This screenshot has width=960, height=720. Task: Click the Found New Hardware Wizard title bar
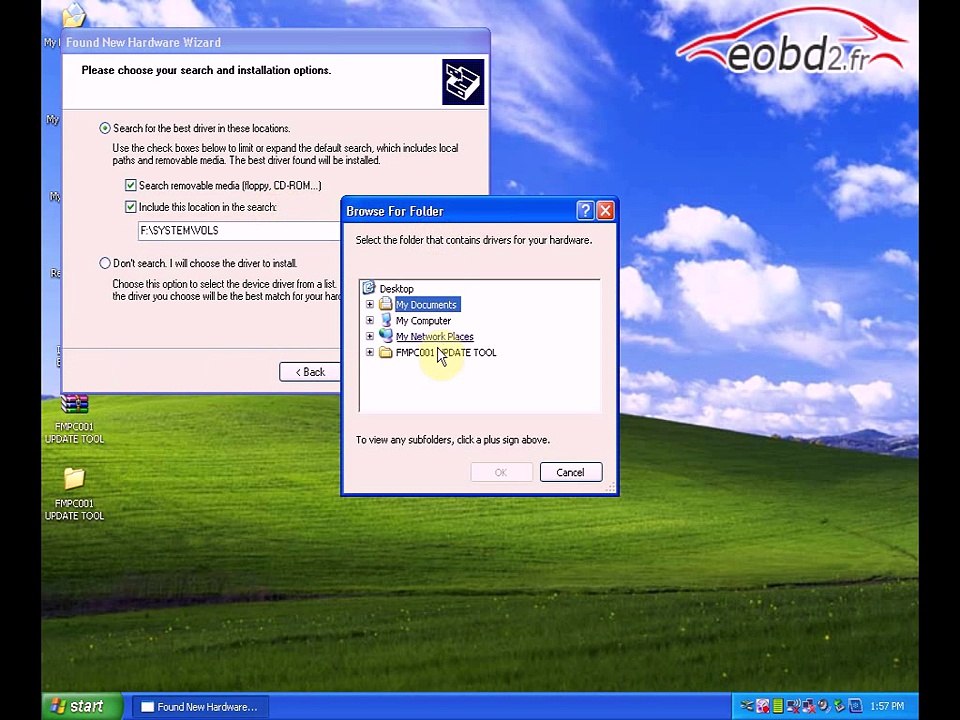click(x=276, y=42)
